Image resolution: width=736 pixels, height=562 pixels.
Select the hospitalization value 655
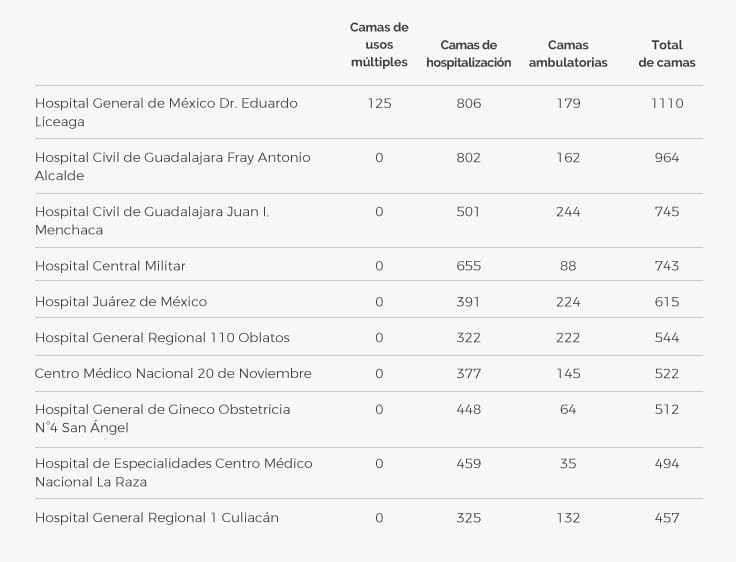tap(468, 266)
